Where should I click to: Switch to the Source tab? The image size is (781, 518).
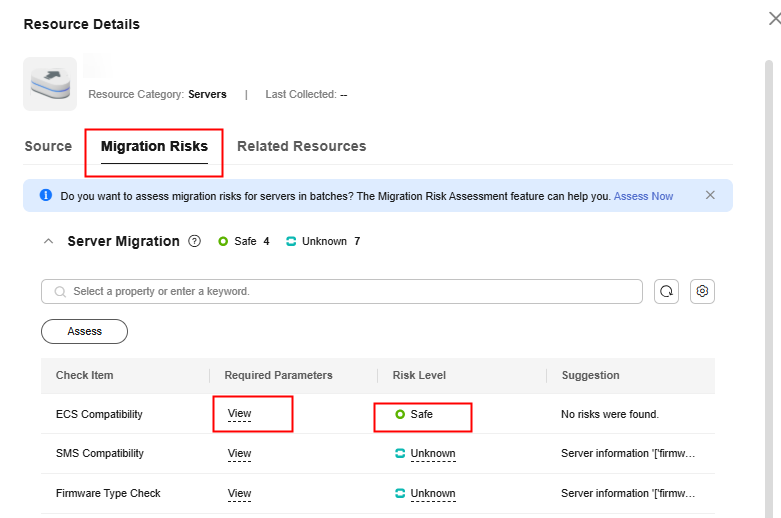tap(48, 146)
